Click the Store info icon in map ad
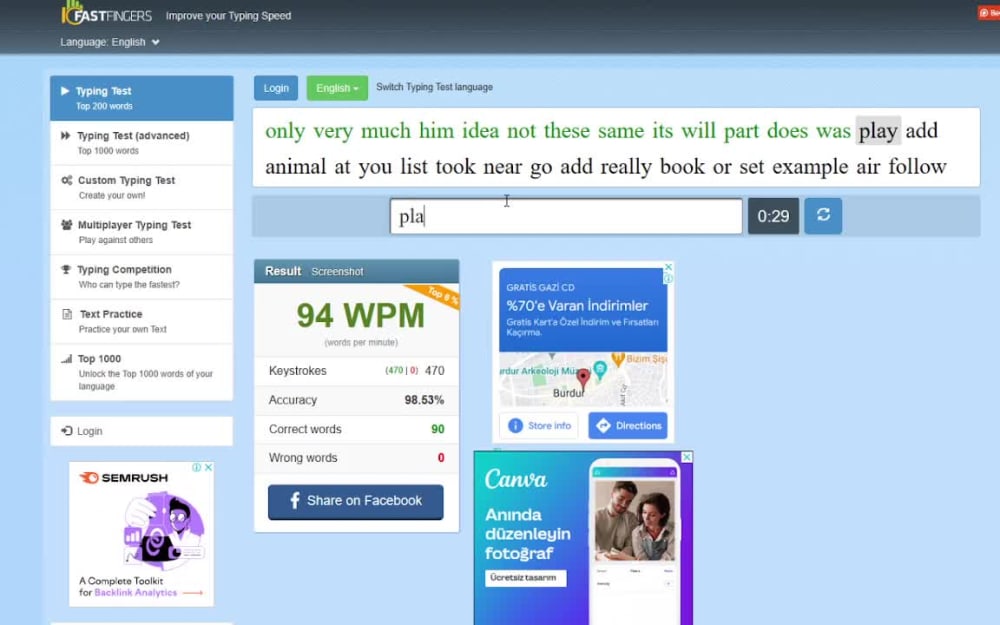 515,425
